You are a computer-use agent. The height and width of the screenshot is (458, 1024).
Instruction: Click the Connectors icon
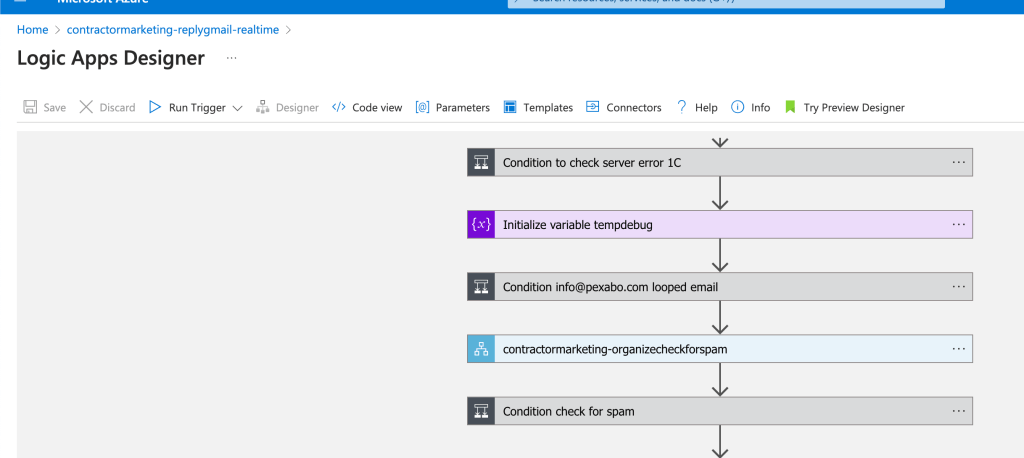click(x=592, y=107)
